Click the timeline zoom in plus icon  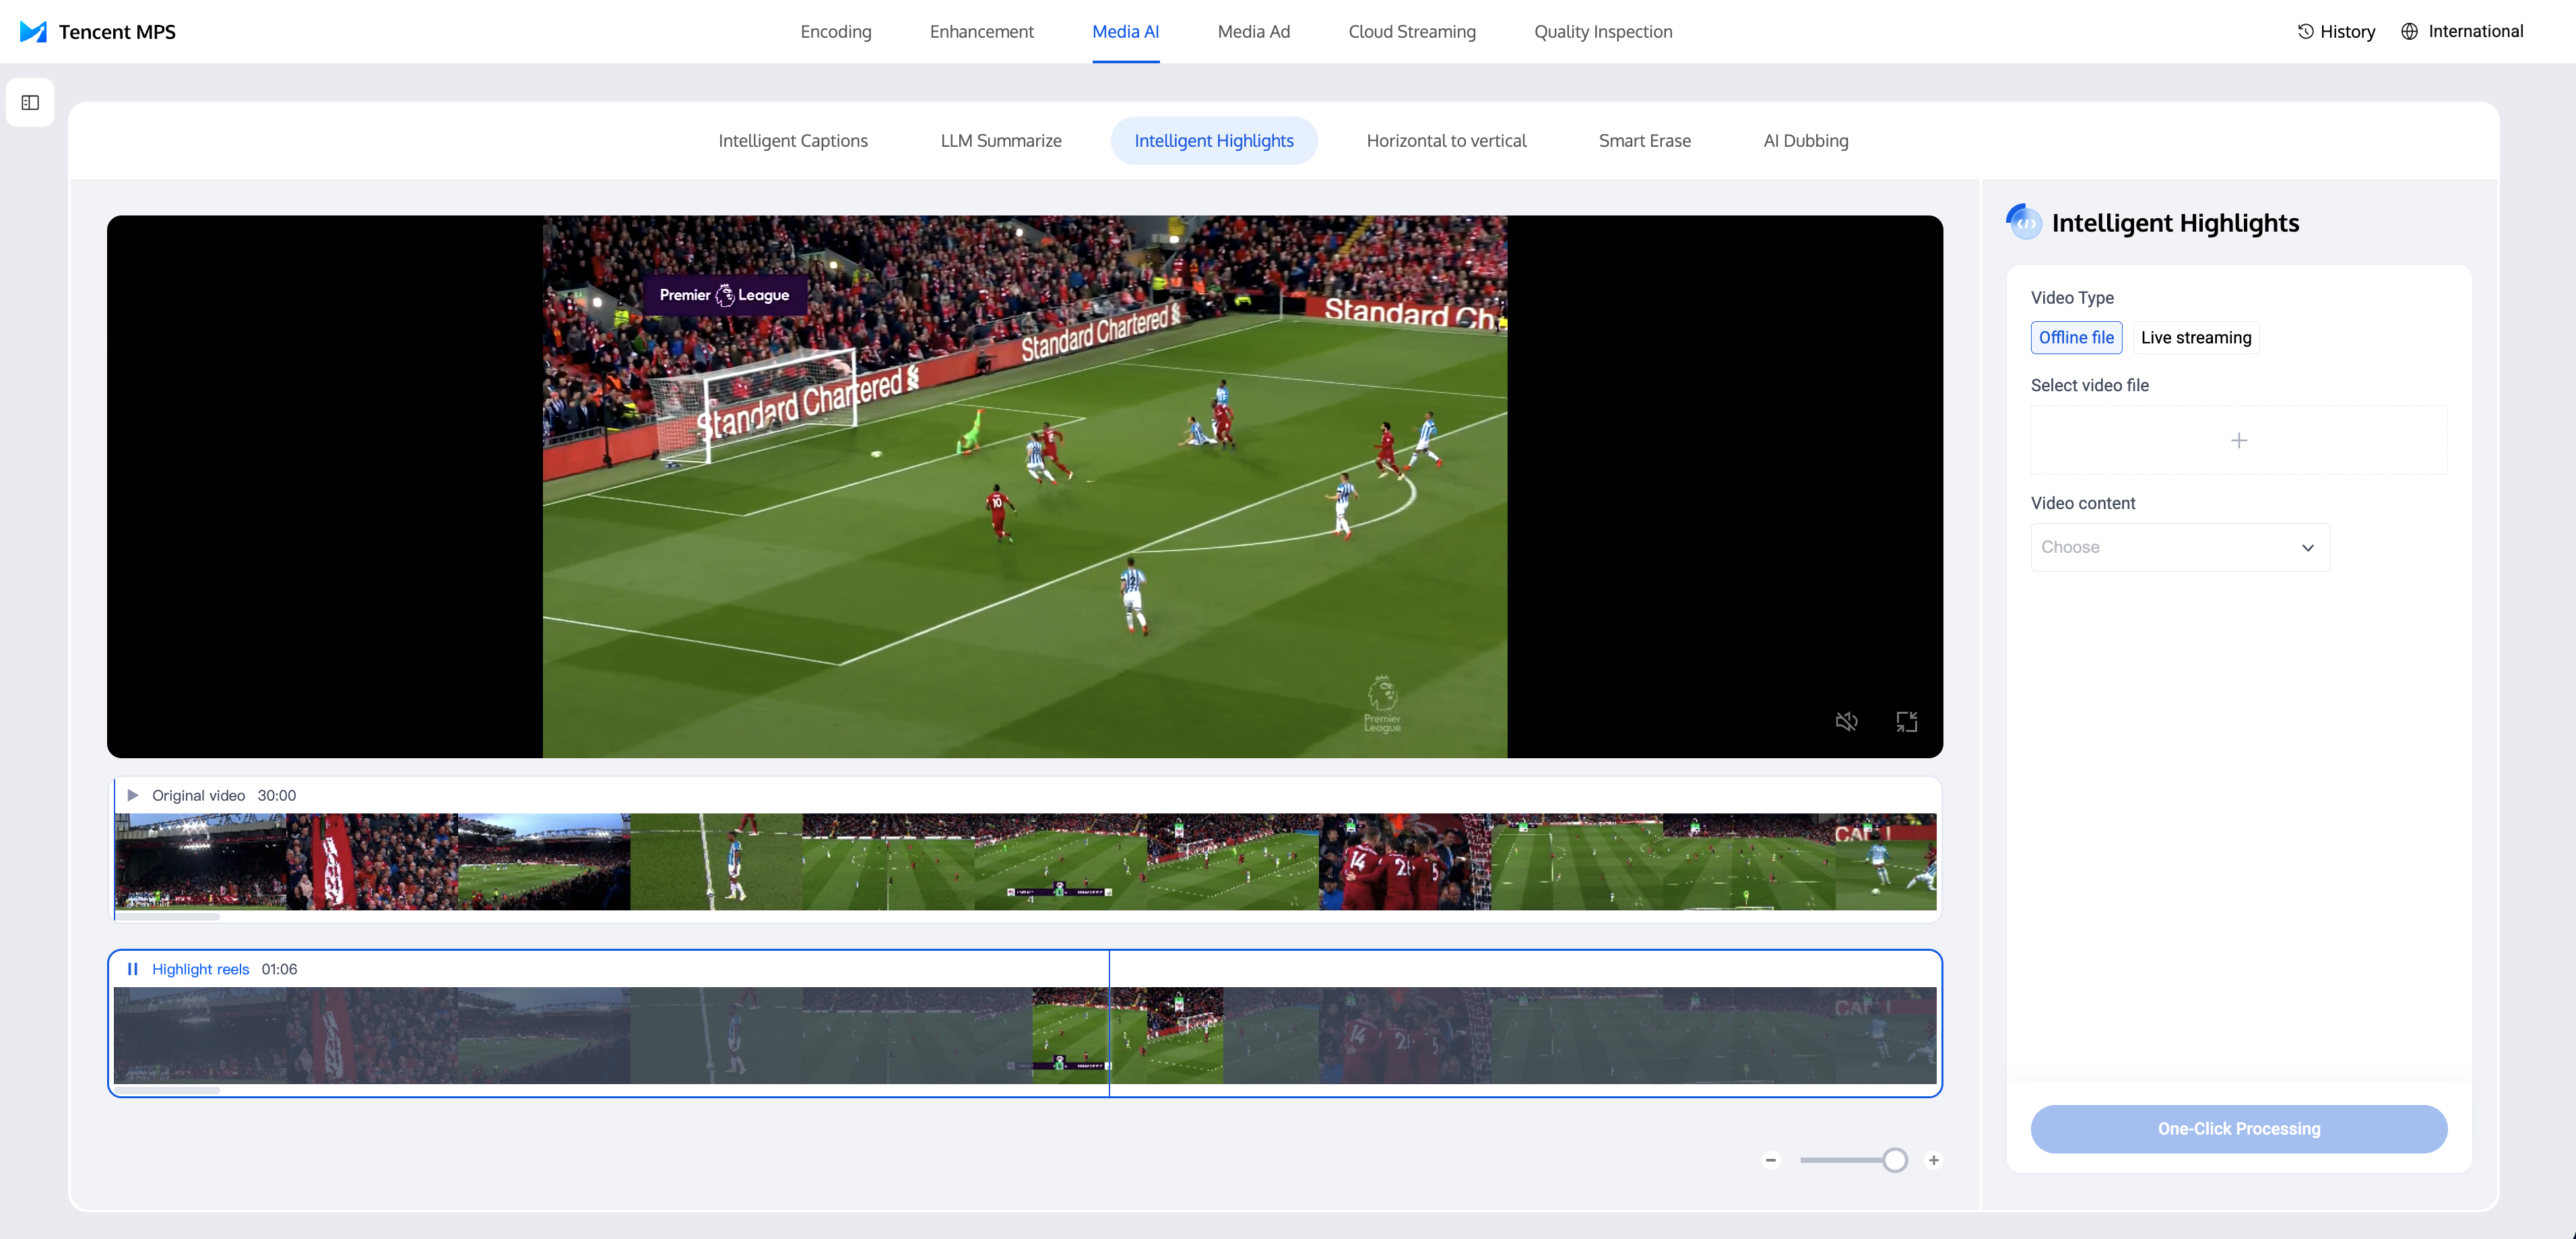click(x=1933, y=1160)
